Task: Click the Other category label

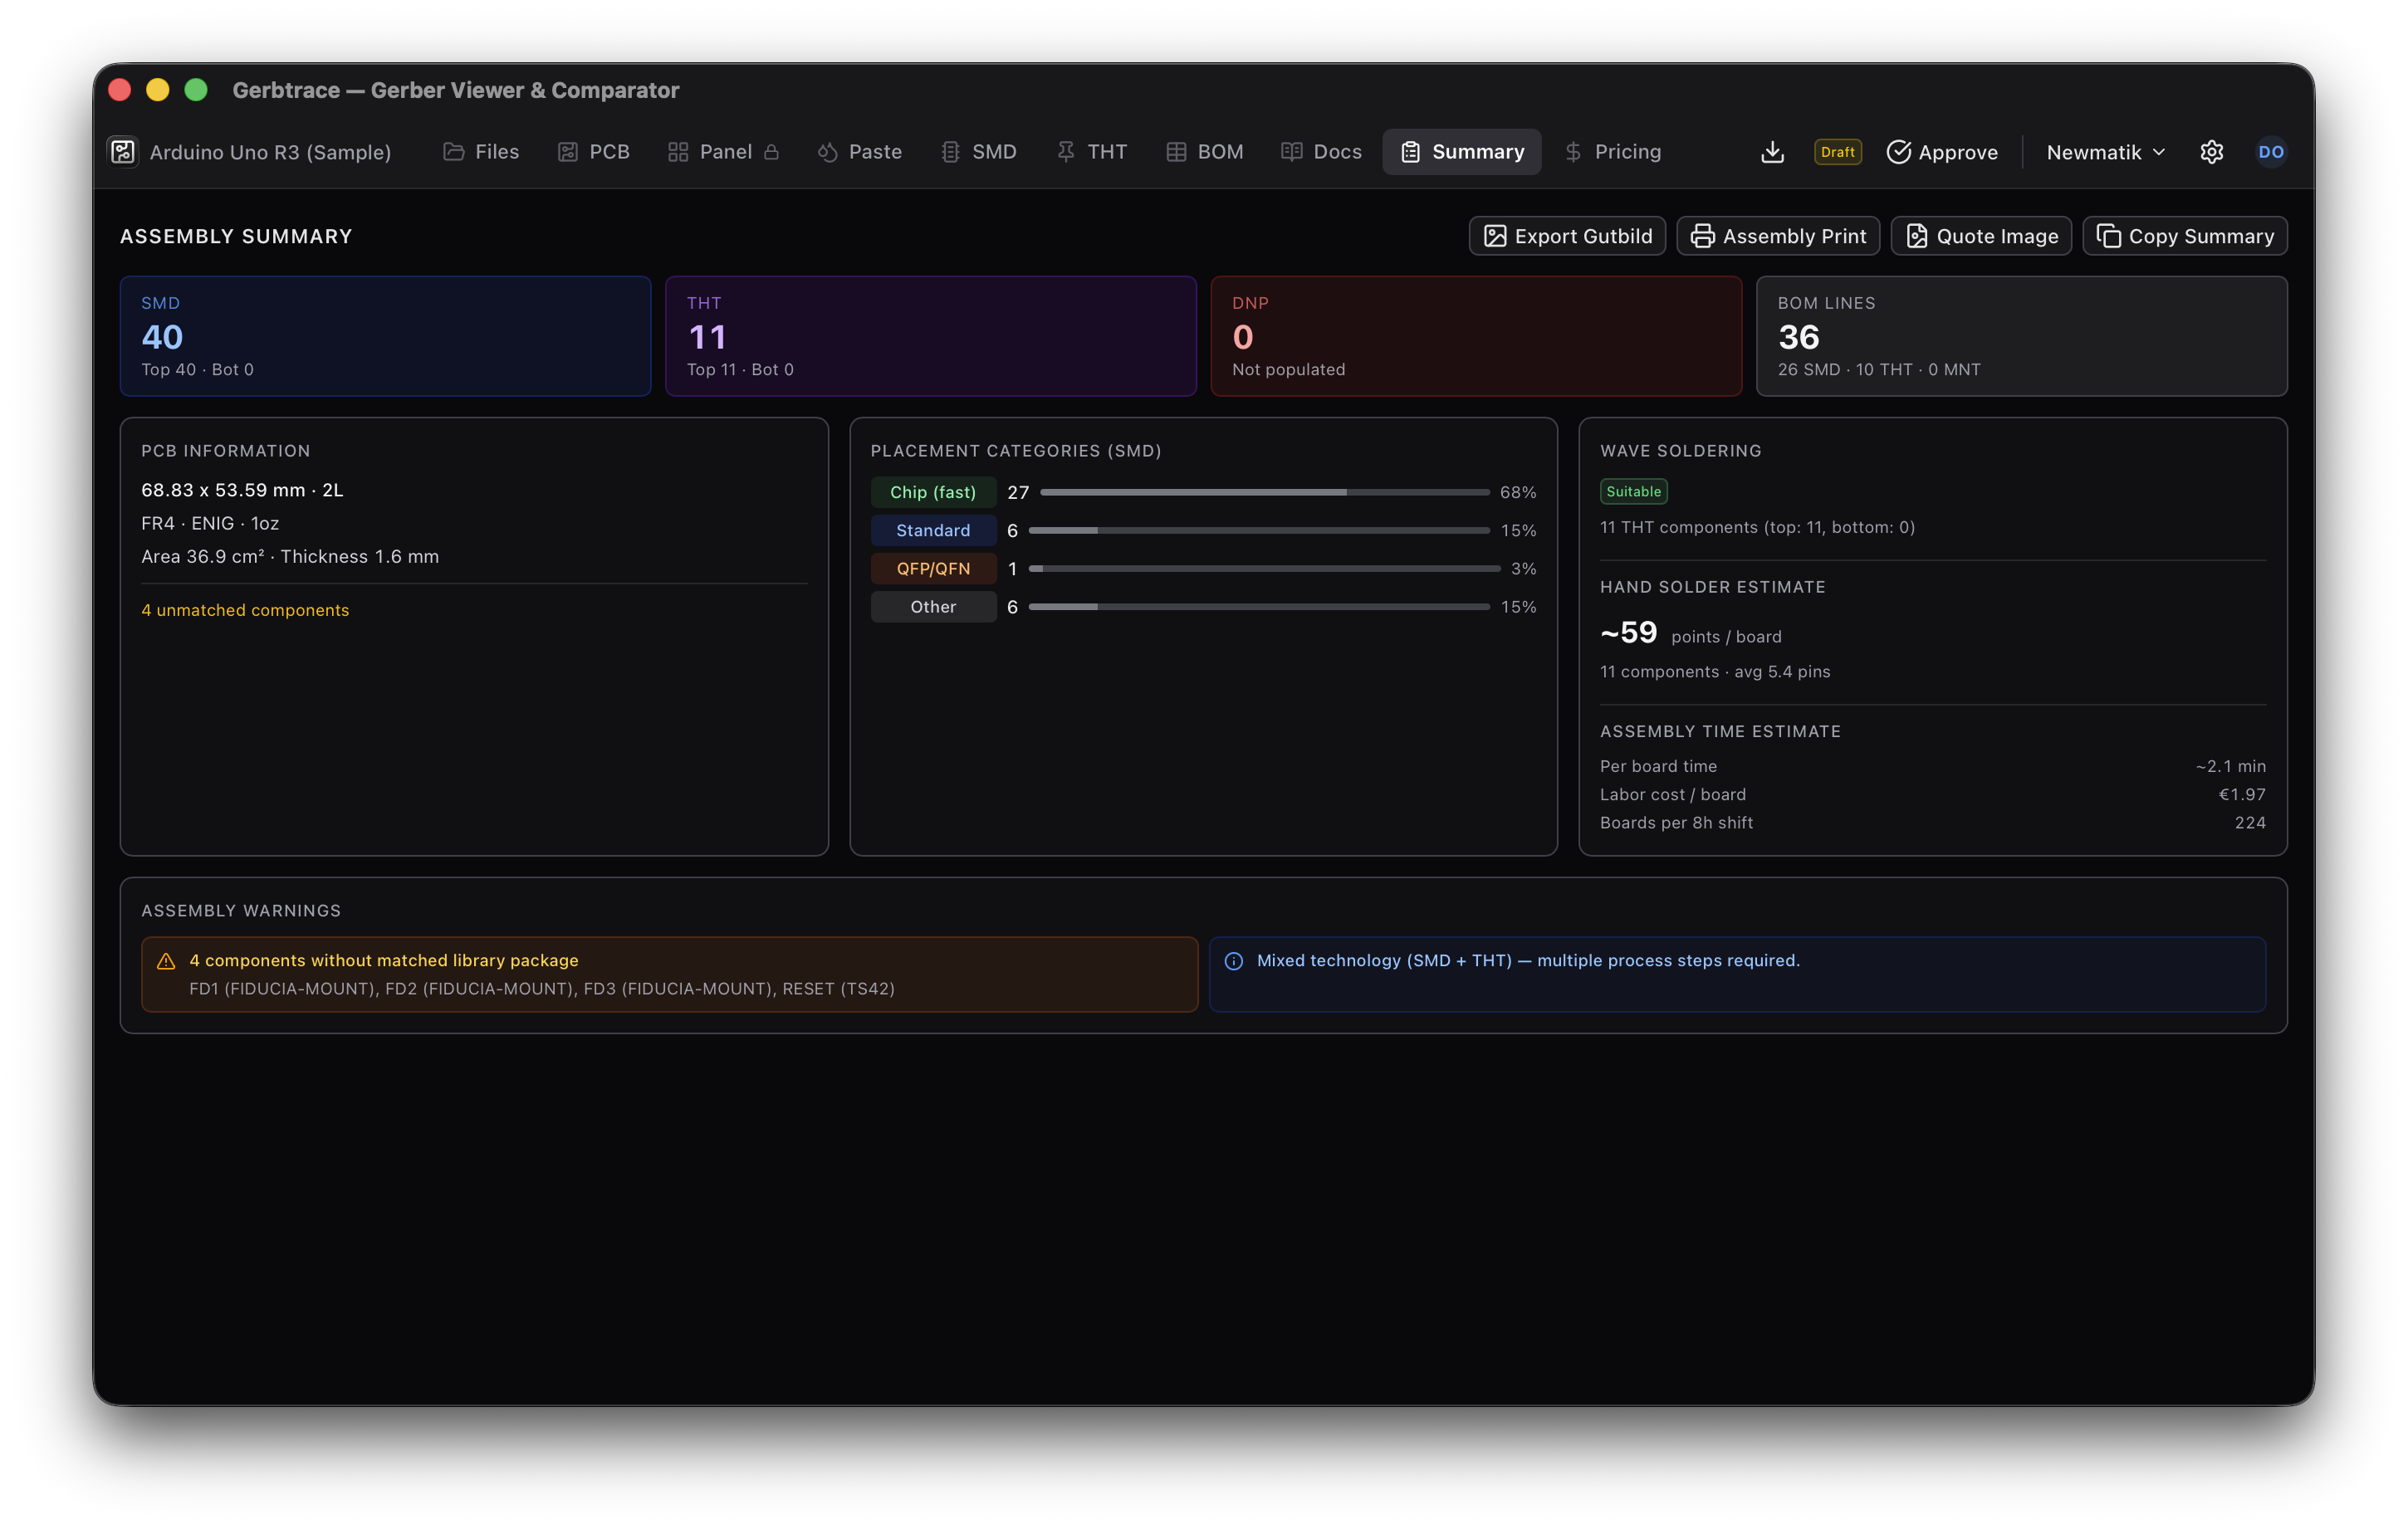Action: coord(933,607)
